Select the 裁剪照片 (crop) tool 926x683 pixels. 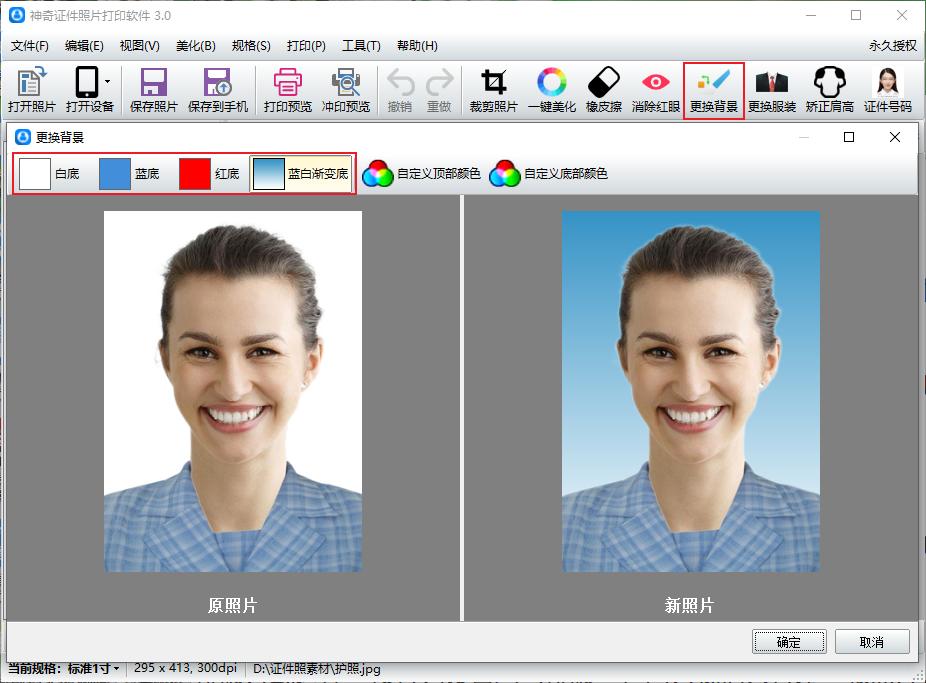493,90
